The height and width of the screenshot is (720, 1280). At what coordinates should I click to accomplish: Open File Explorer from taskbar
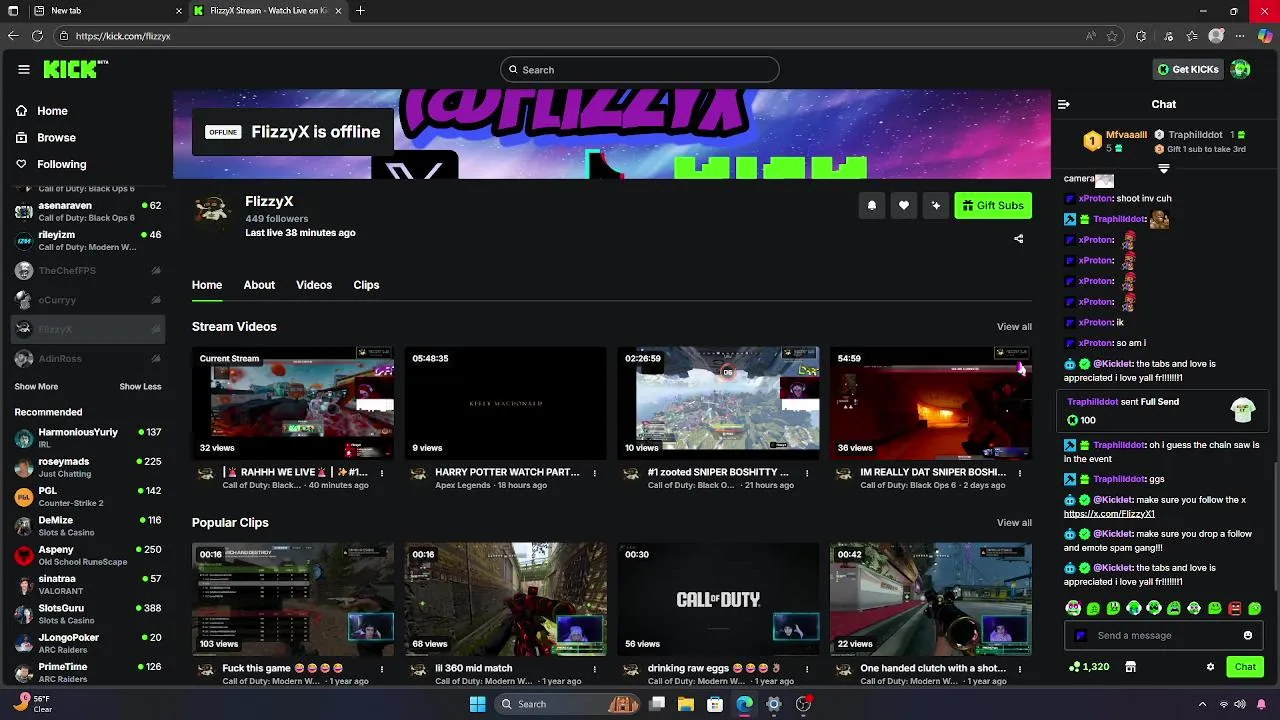[x=686, y=704]
